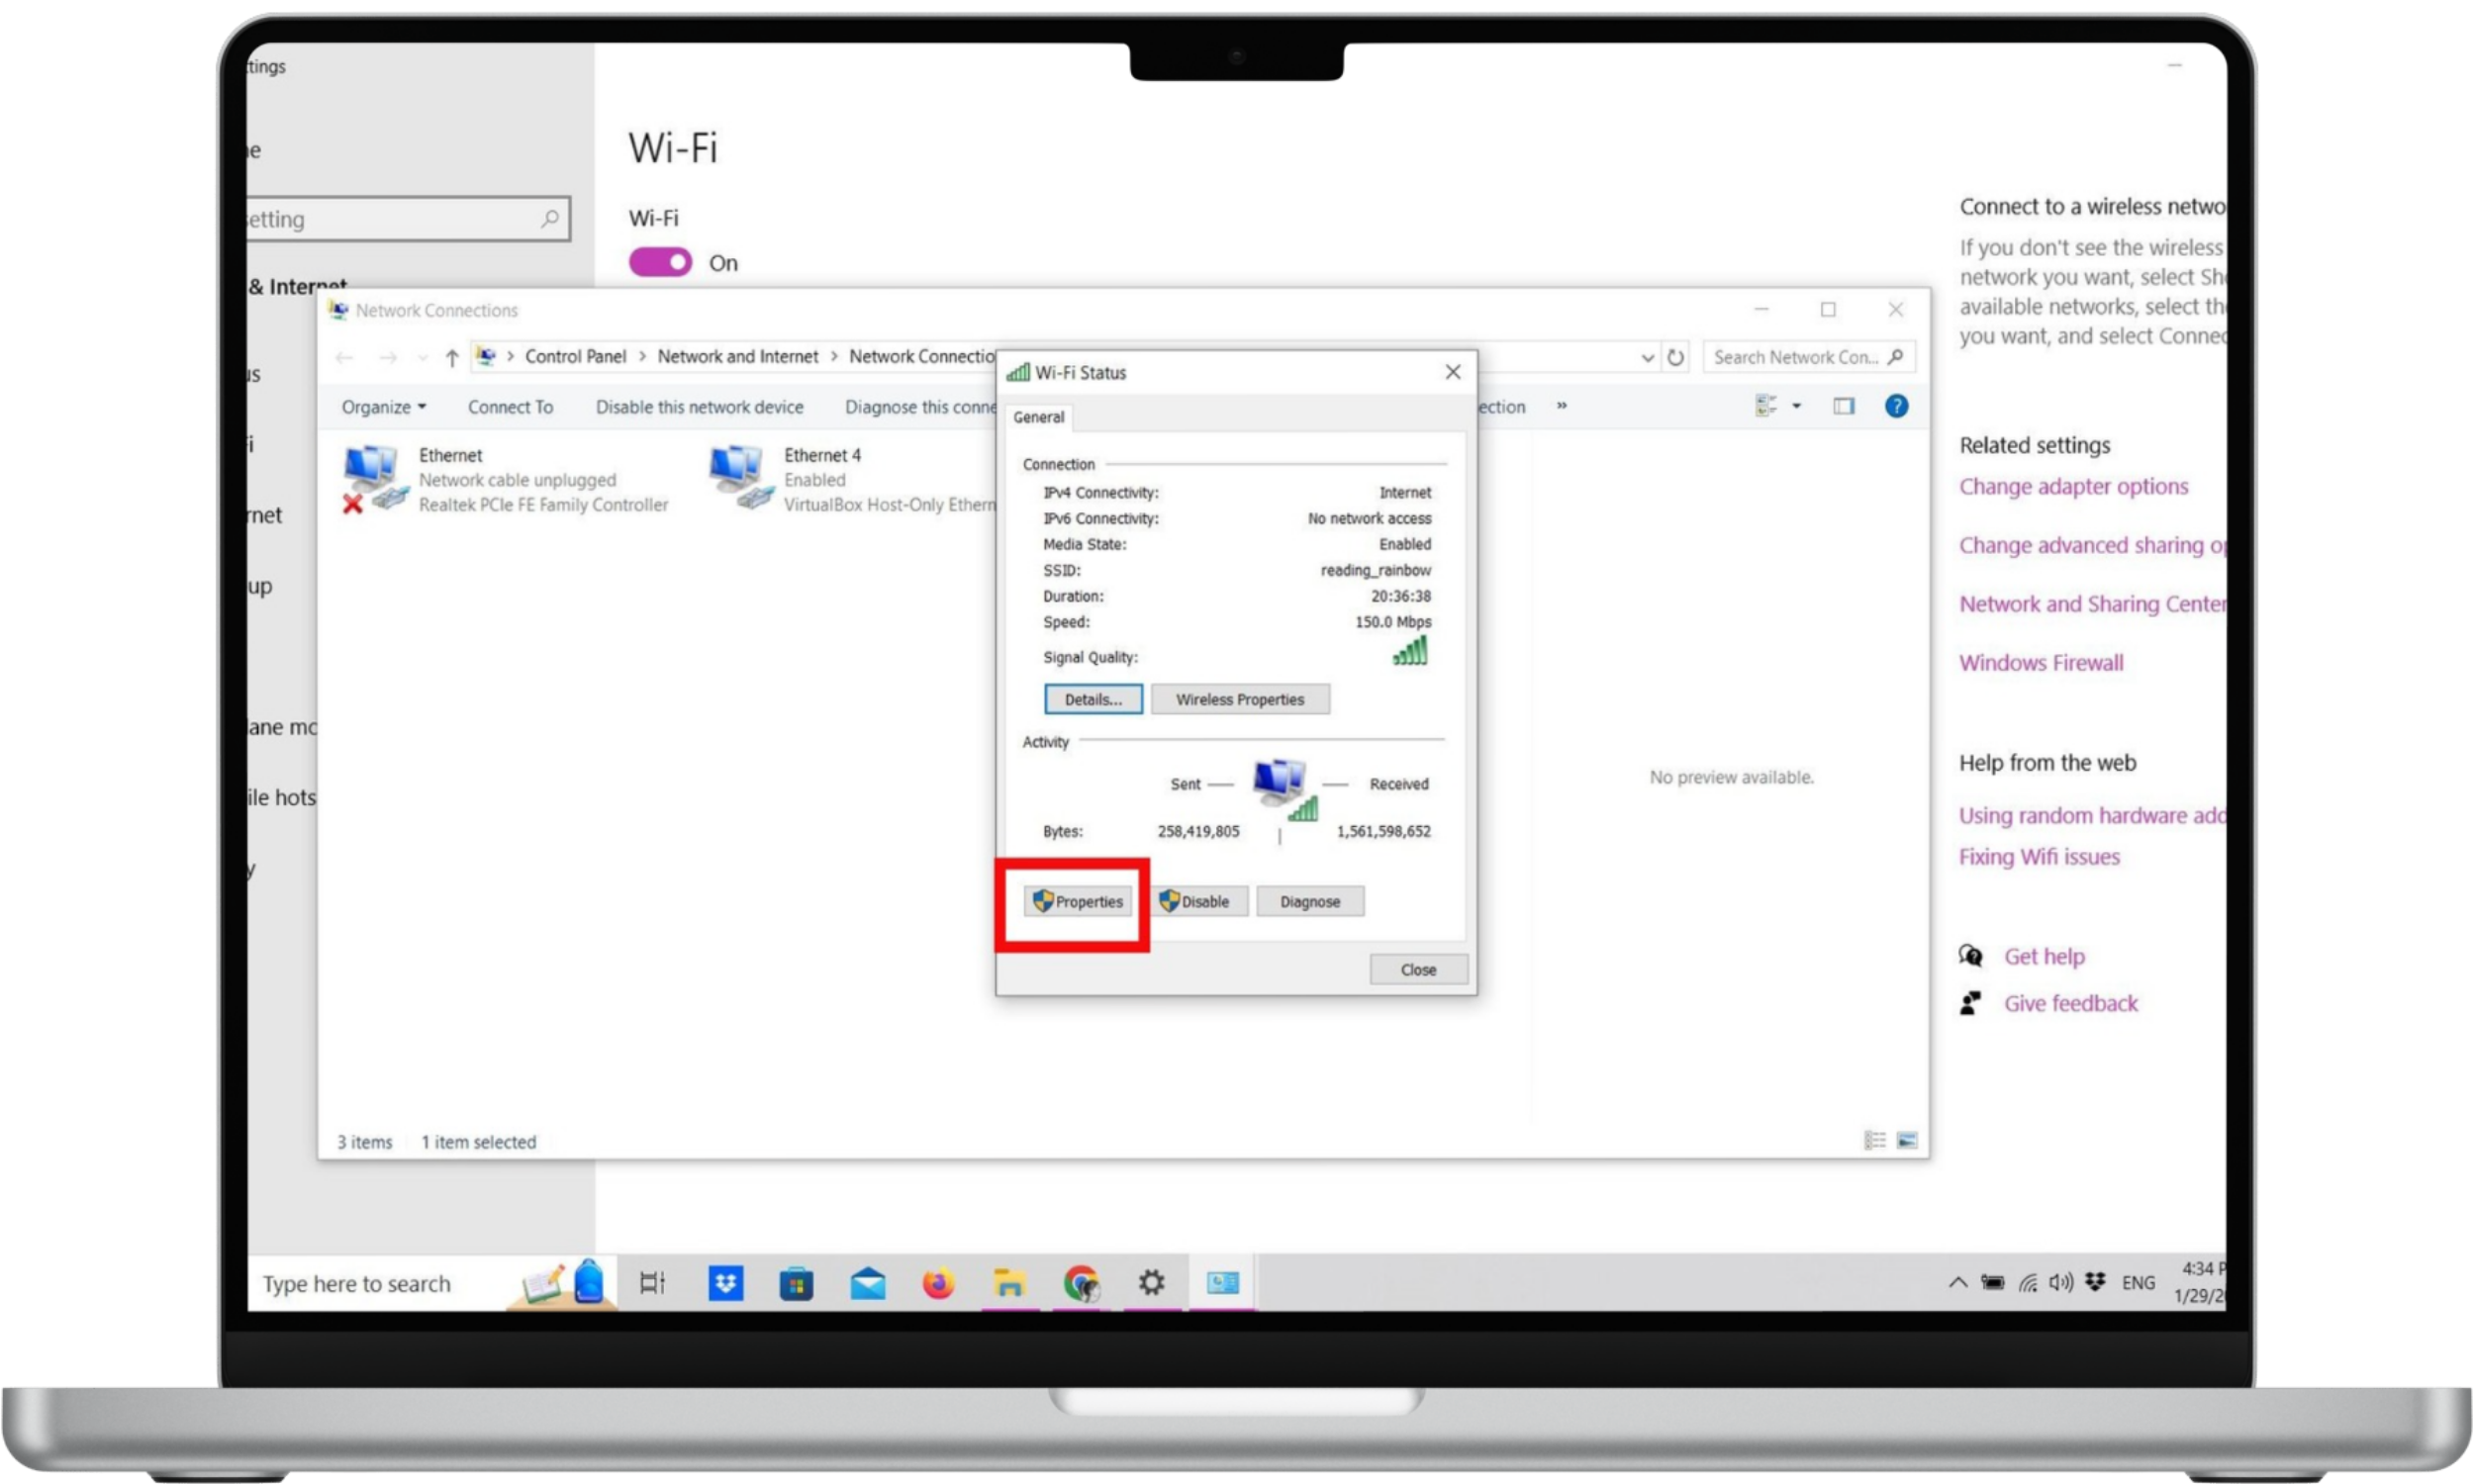Screen dimensions: 2474x1484
Task: Open the change view dropdown arrow
Action: [x=1796, y=406]
